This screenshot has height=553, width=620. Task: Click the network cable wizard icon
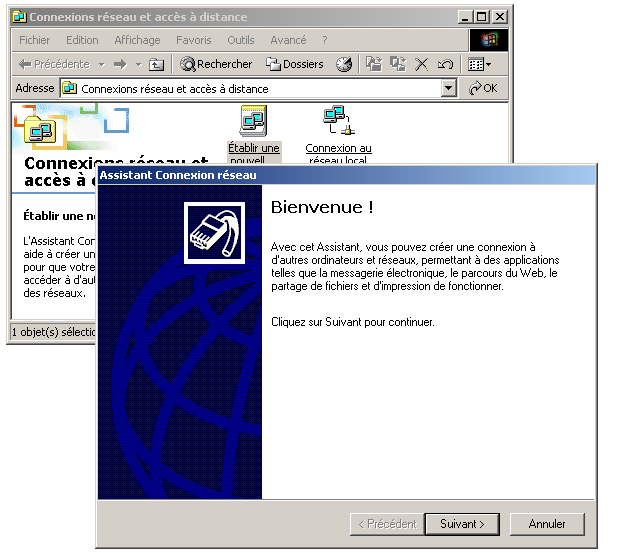click(x=214, y=233)
